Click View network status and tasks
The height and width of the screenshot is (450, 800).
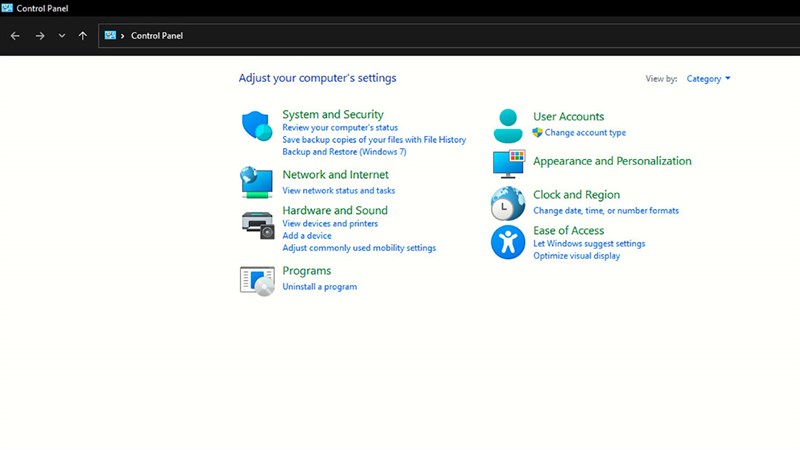point(338,190)
